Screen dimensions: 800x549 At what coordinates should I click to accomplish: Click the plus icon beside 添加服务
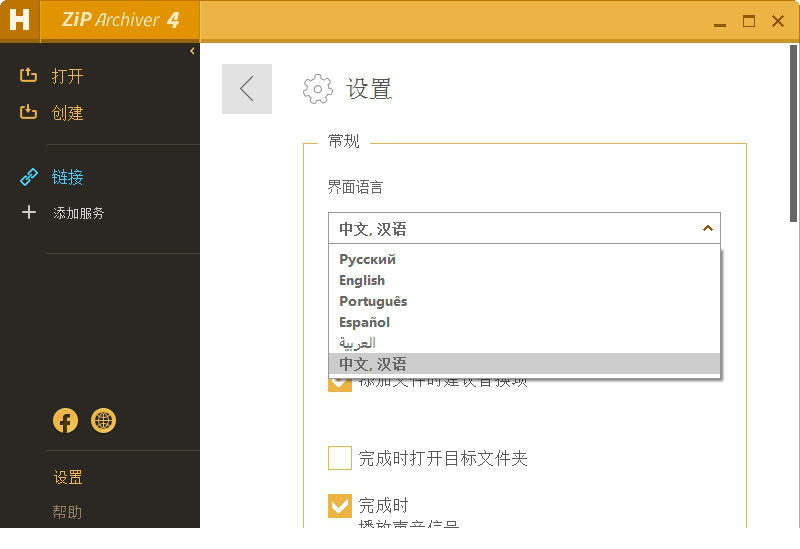point(29,212)
